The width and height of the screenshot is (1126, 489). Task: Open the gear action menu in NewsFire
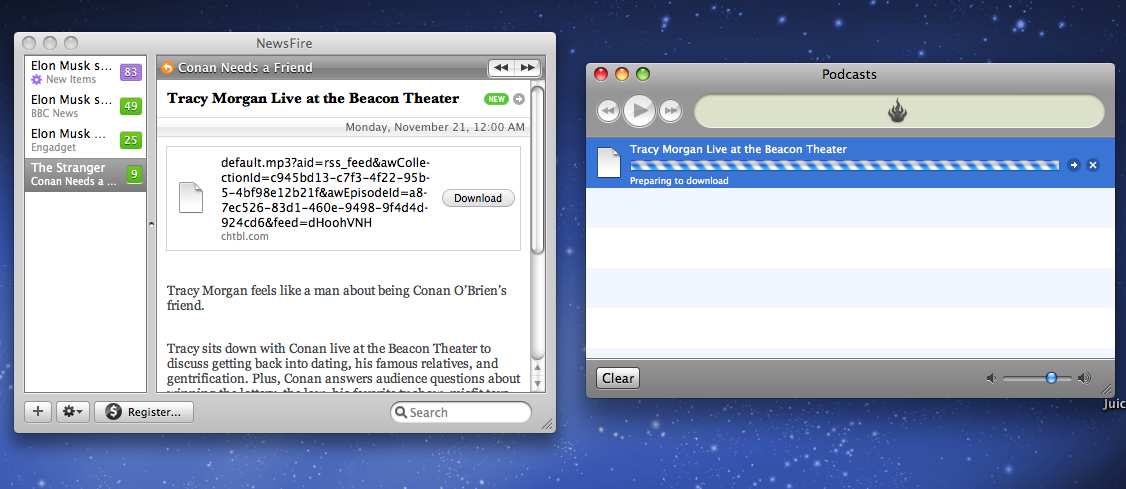pyautogui.click(x=73, y=412)
